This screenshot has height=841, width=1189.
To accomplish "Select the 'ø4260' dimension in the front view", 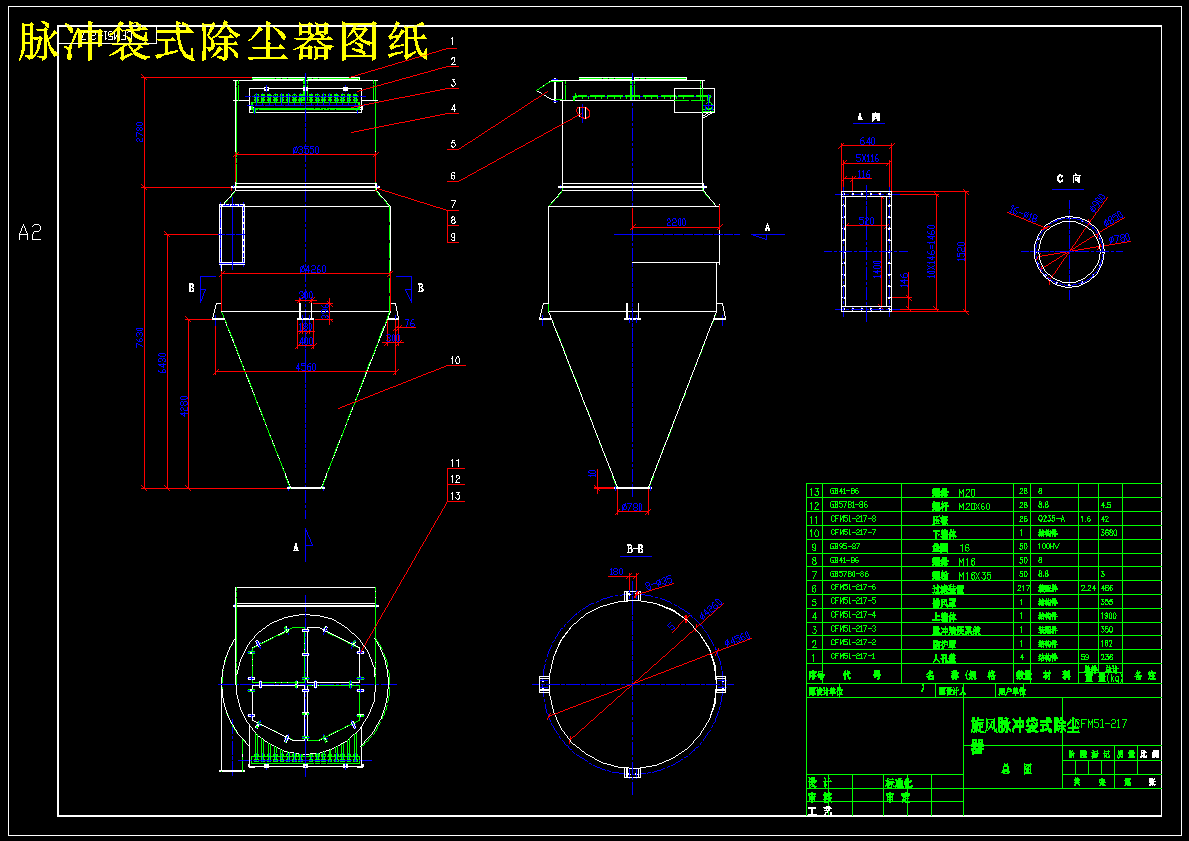I will click(x=312, y=268).
